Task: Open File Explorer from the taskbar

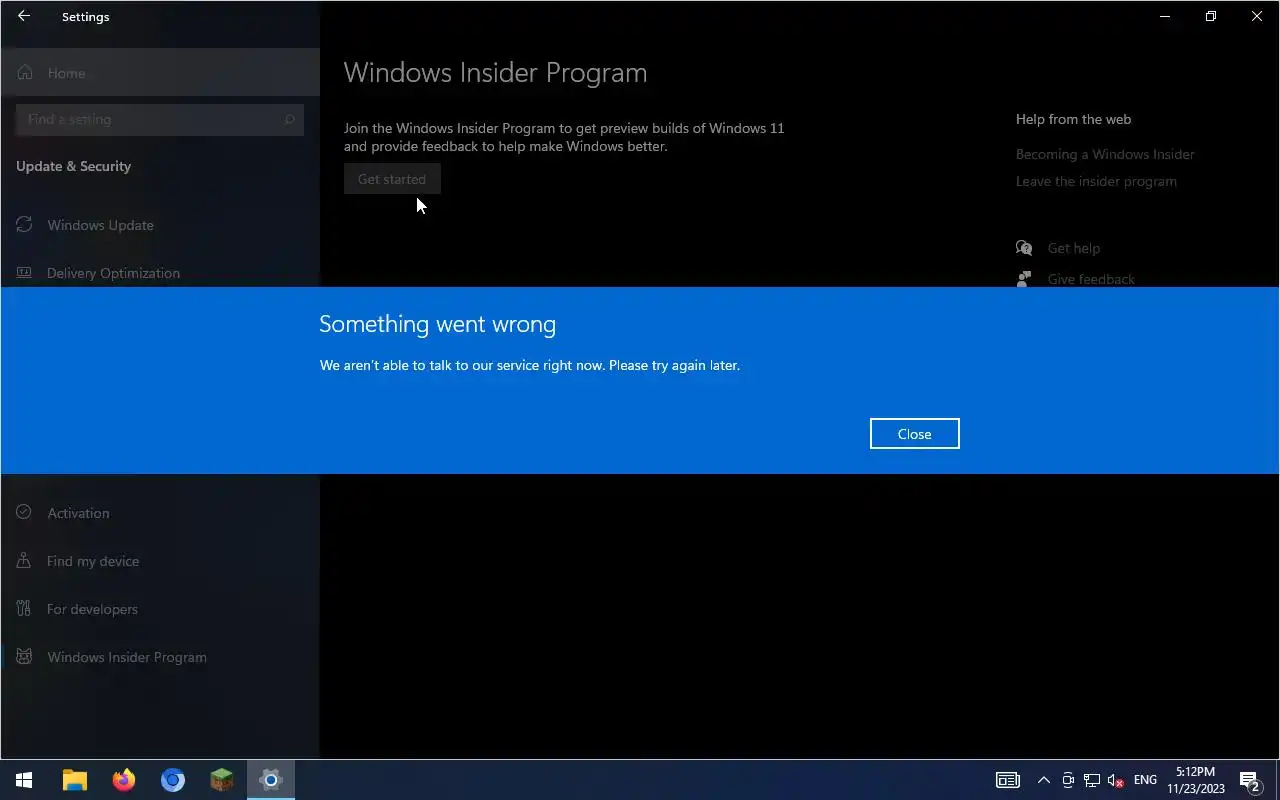Action: tap(75, 780)
